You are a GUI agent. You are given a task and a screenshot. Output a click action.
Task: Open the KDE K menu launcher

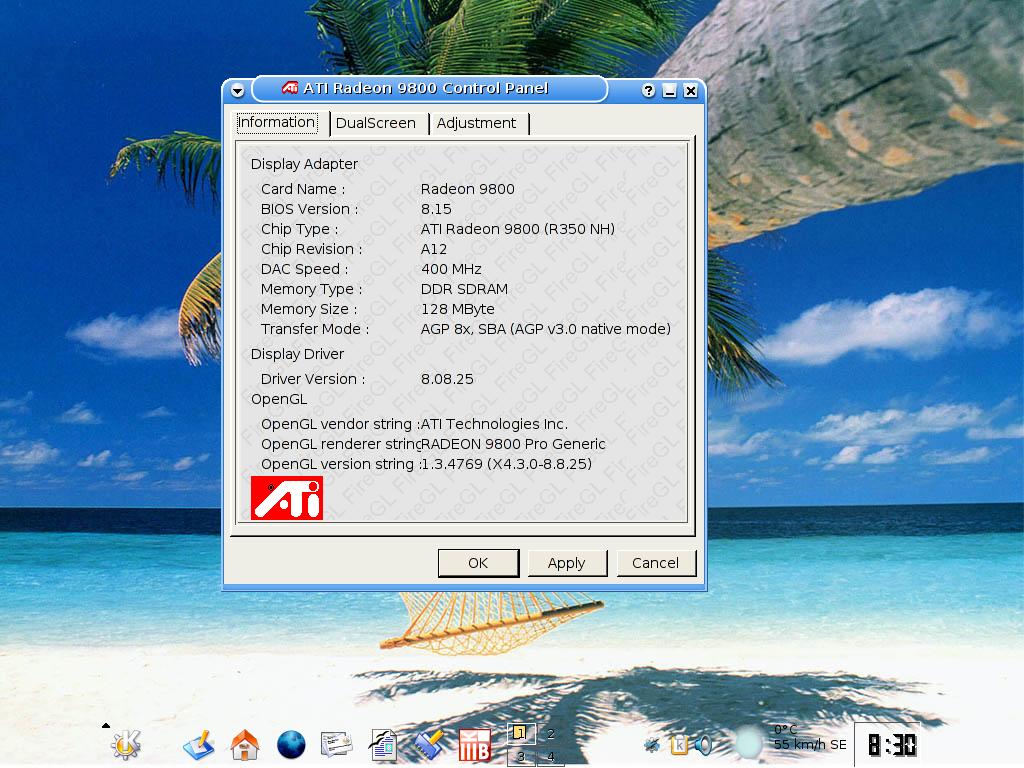click(126, 744)
